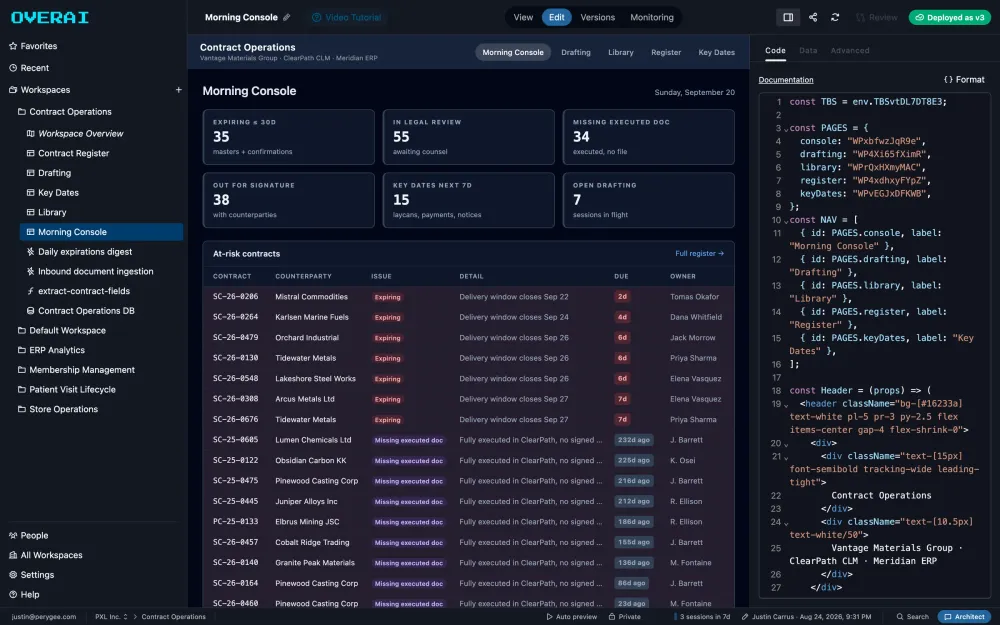Toggle the Private visibility setting
The image size is (1000, 625).
pyautogui.click(x=624, y=617)
